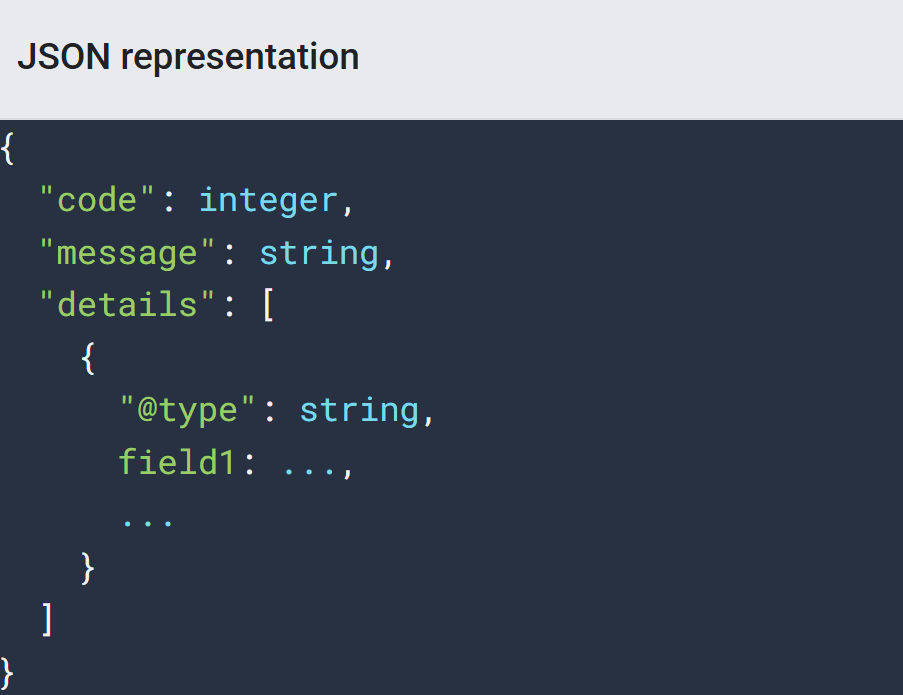903x695 pixels.
Task: Click the inner closing curly brace
Action: point(88,568)
